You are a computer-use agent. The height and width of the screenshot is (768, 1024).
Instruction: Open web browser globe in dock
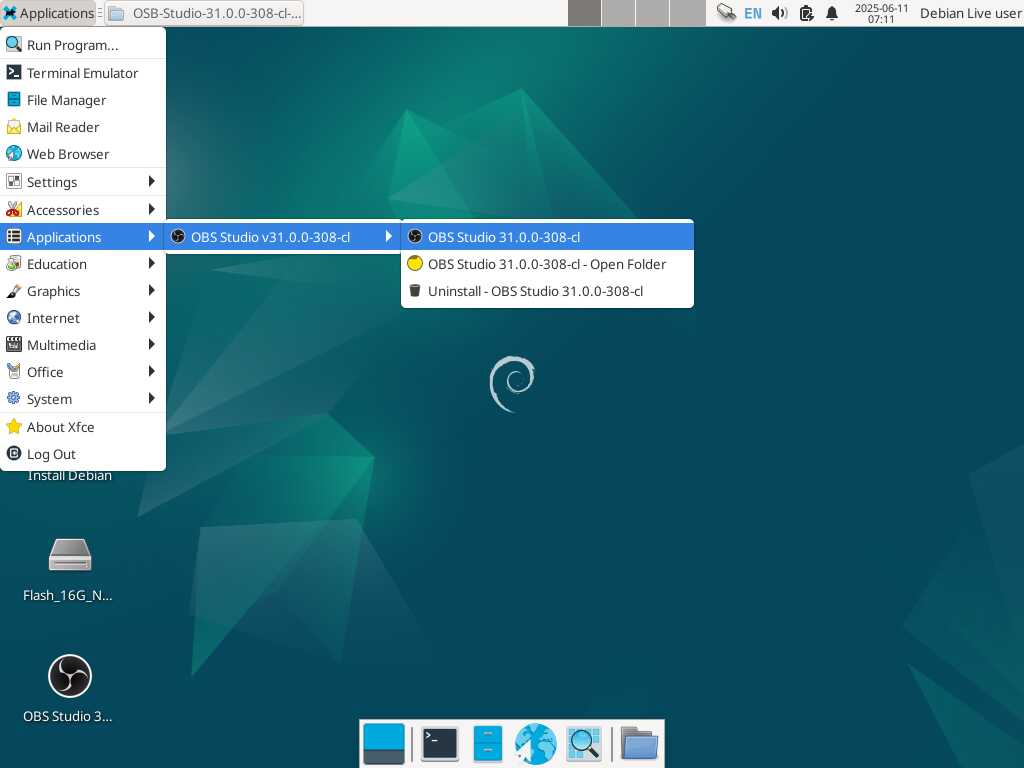(x=536, y=744)
